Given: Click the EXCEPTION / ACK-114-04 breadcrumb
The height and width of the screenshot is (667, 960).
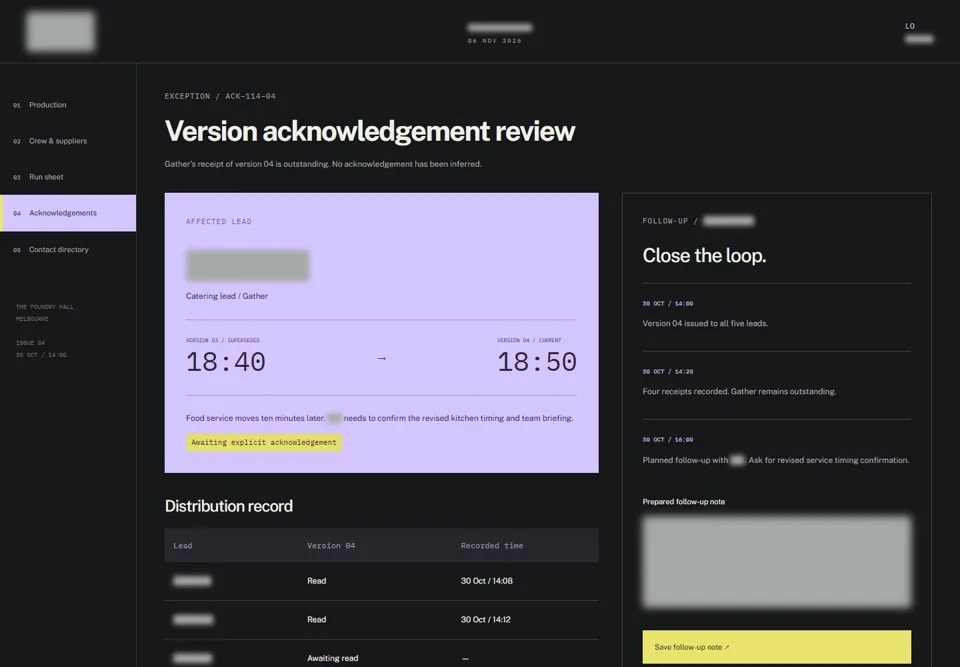Looking at the screenshot, I should click(x=220, y=96).
